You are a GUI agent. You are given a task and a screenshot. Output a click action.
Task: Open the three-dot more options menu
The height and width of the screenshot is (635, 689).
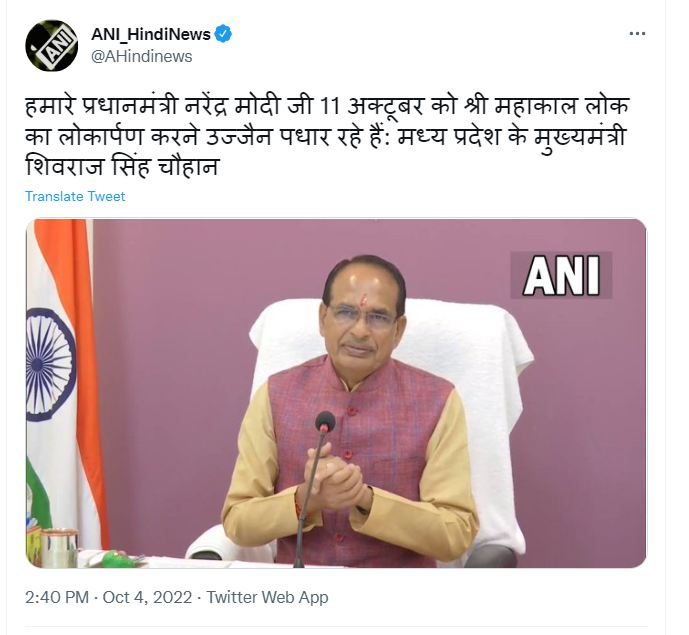pos(637,34)
